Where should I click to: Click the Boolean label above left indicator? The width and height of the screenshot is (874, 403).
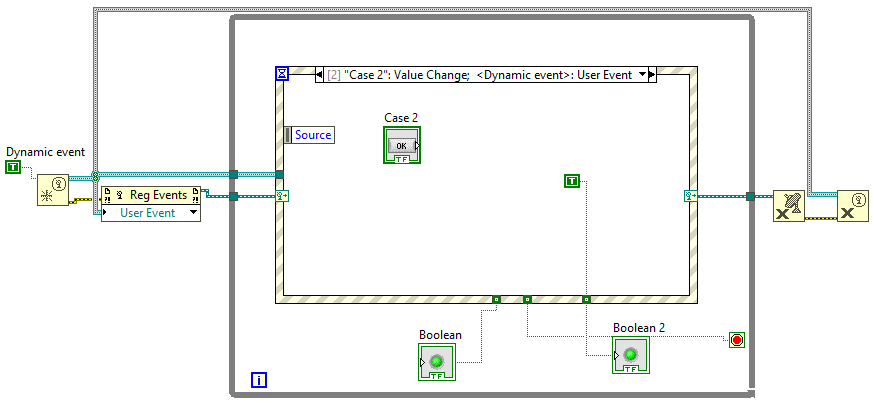(x=440, y=334)
